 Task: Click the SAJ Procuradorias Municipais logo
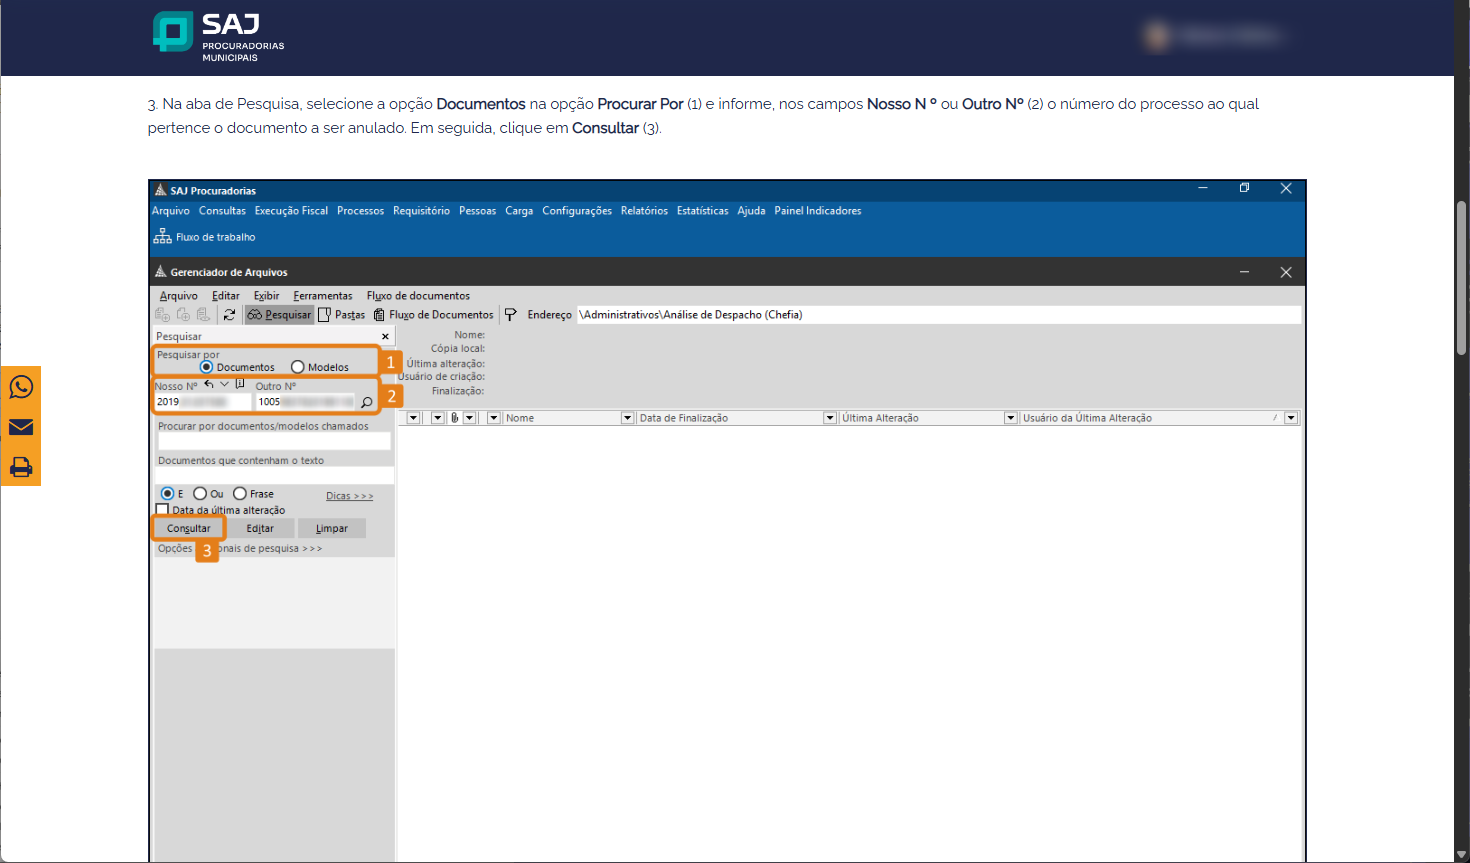click(x=219, y=37)
